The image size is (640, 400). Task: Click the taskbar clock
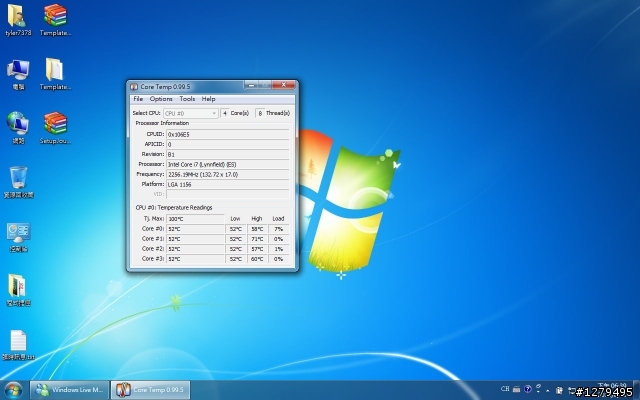pyautogui.click(x=612, y=388)
